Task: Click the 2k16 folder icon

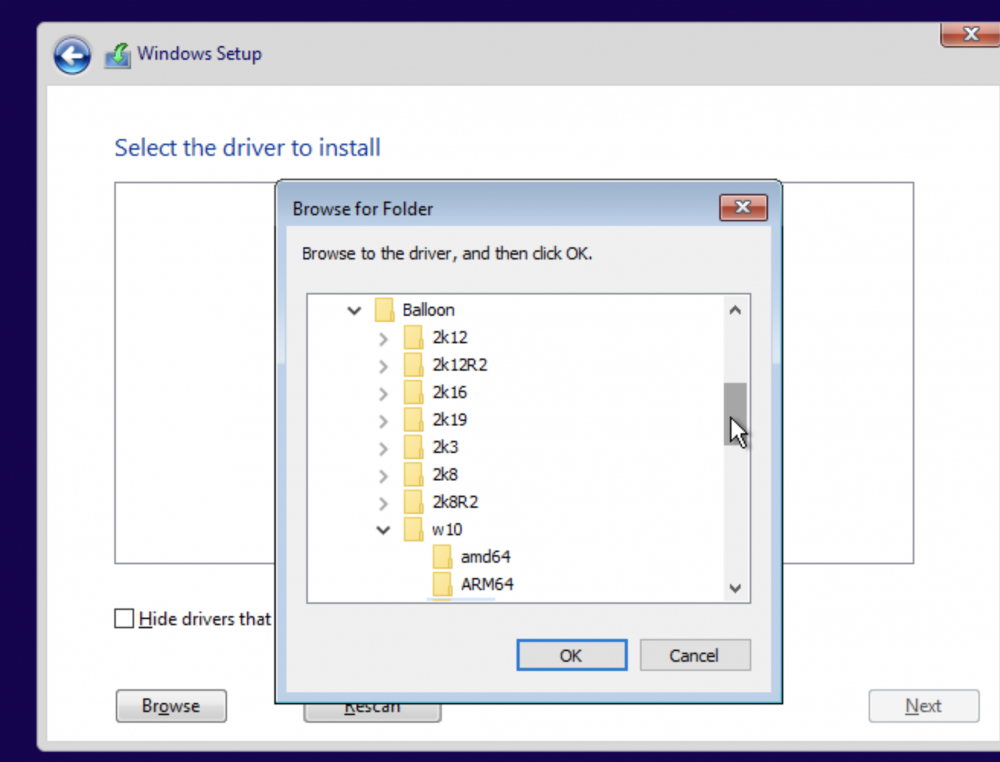Action: click(413, 392)
